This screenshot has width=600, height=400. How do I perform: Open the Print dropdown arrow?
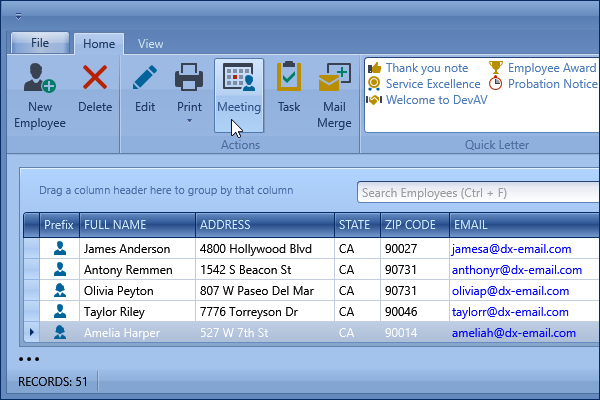click(189, 122)
